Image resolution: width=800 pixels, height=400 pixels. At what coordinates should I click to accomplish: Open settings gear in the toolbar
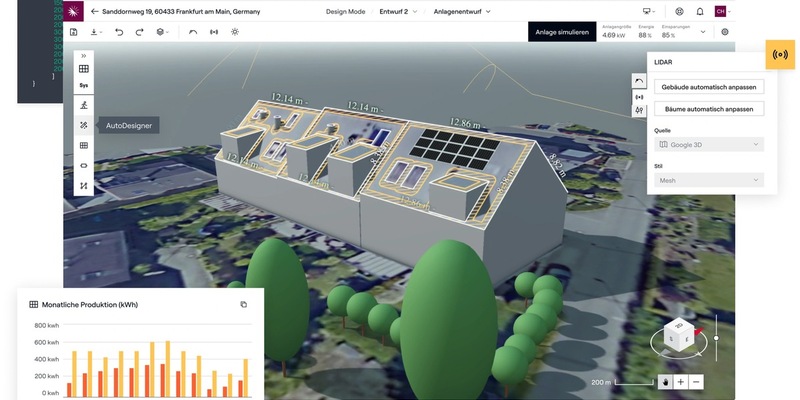tap(725, 32)
